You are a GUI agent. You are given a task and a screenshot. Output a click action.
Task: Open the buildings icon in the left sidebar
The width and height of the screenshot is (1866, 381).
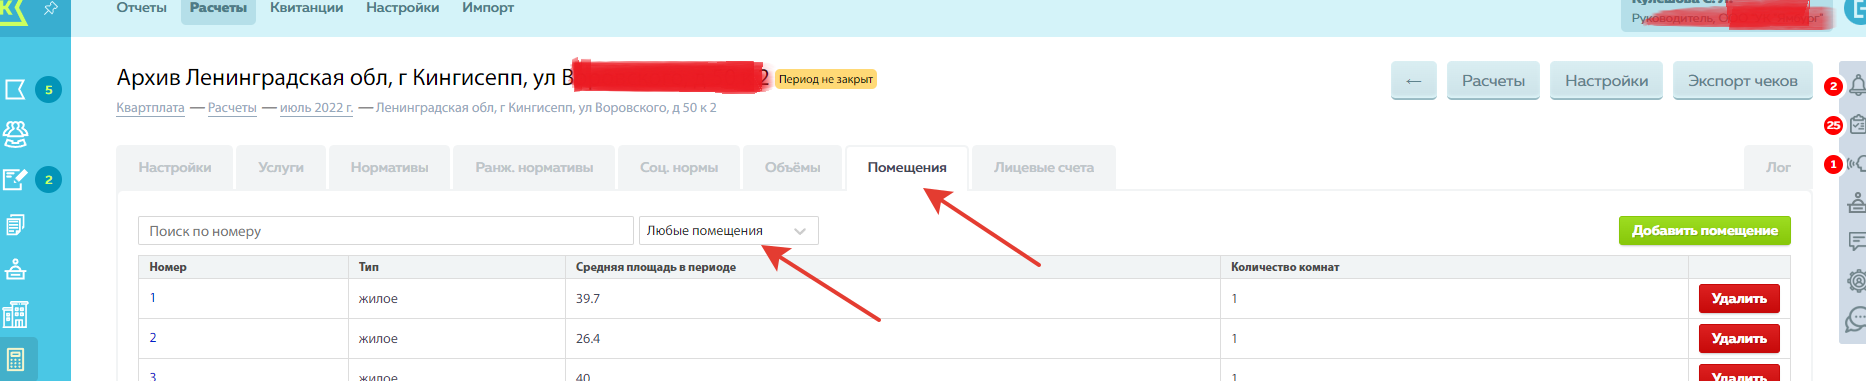pyautogui.click(x=16, y=315)
